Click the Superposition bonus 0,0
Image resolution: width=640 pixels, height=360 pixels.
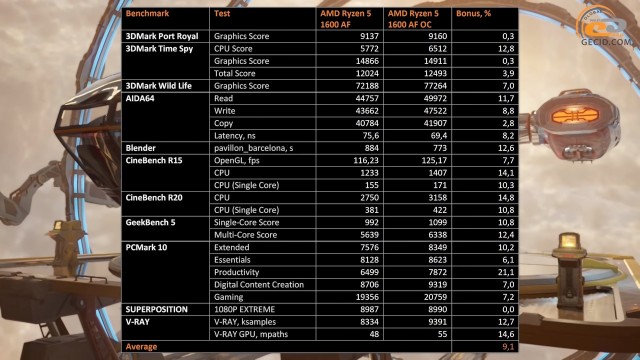pyautogui.click(x=508, y=309)
